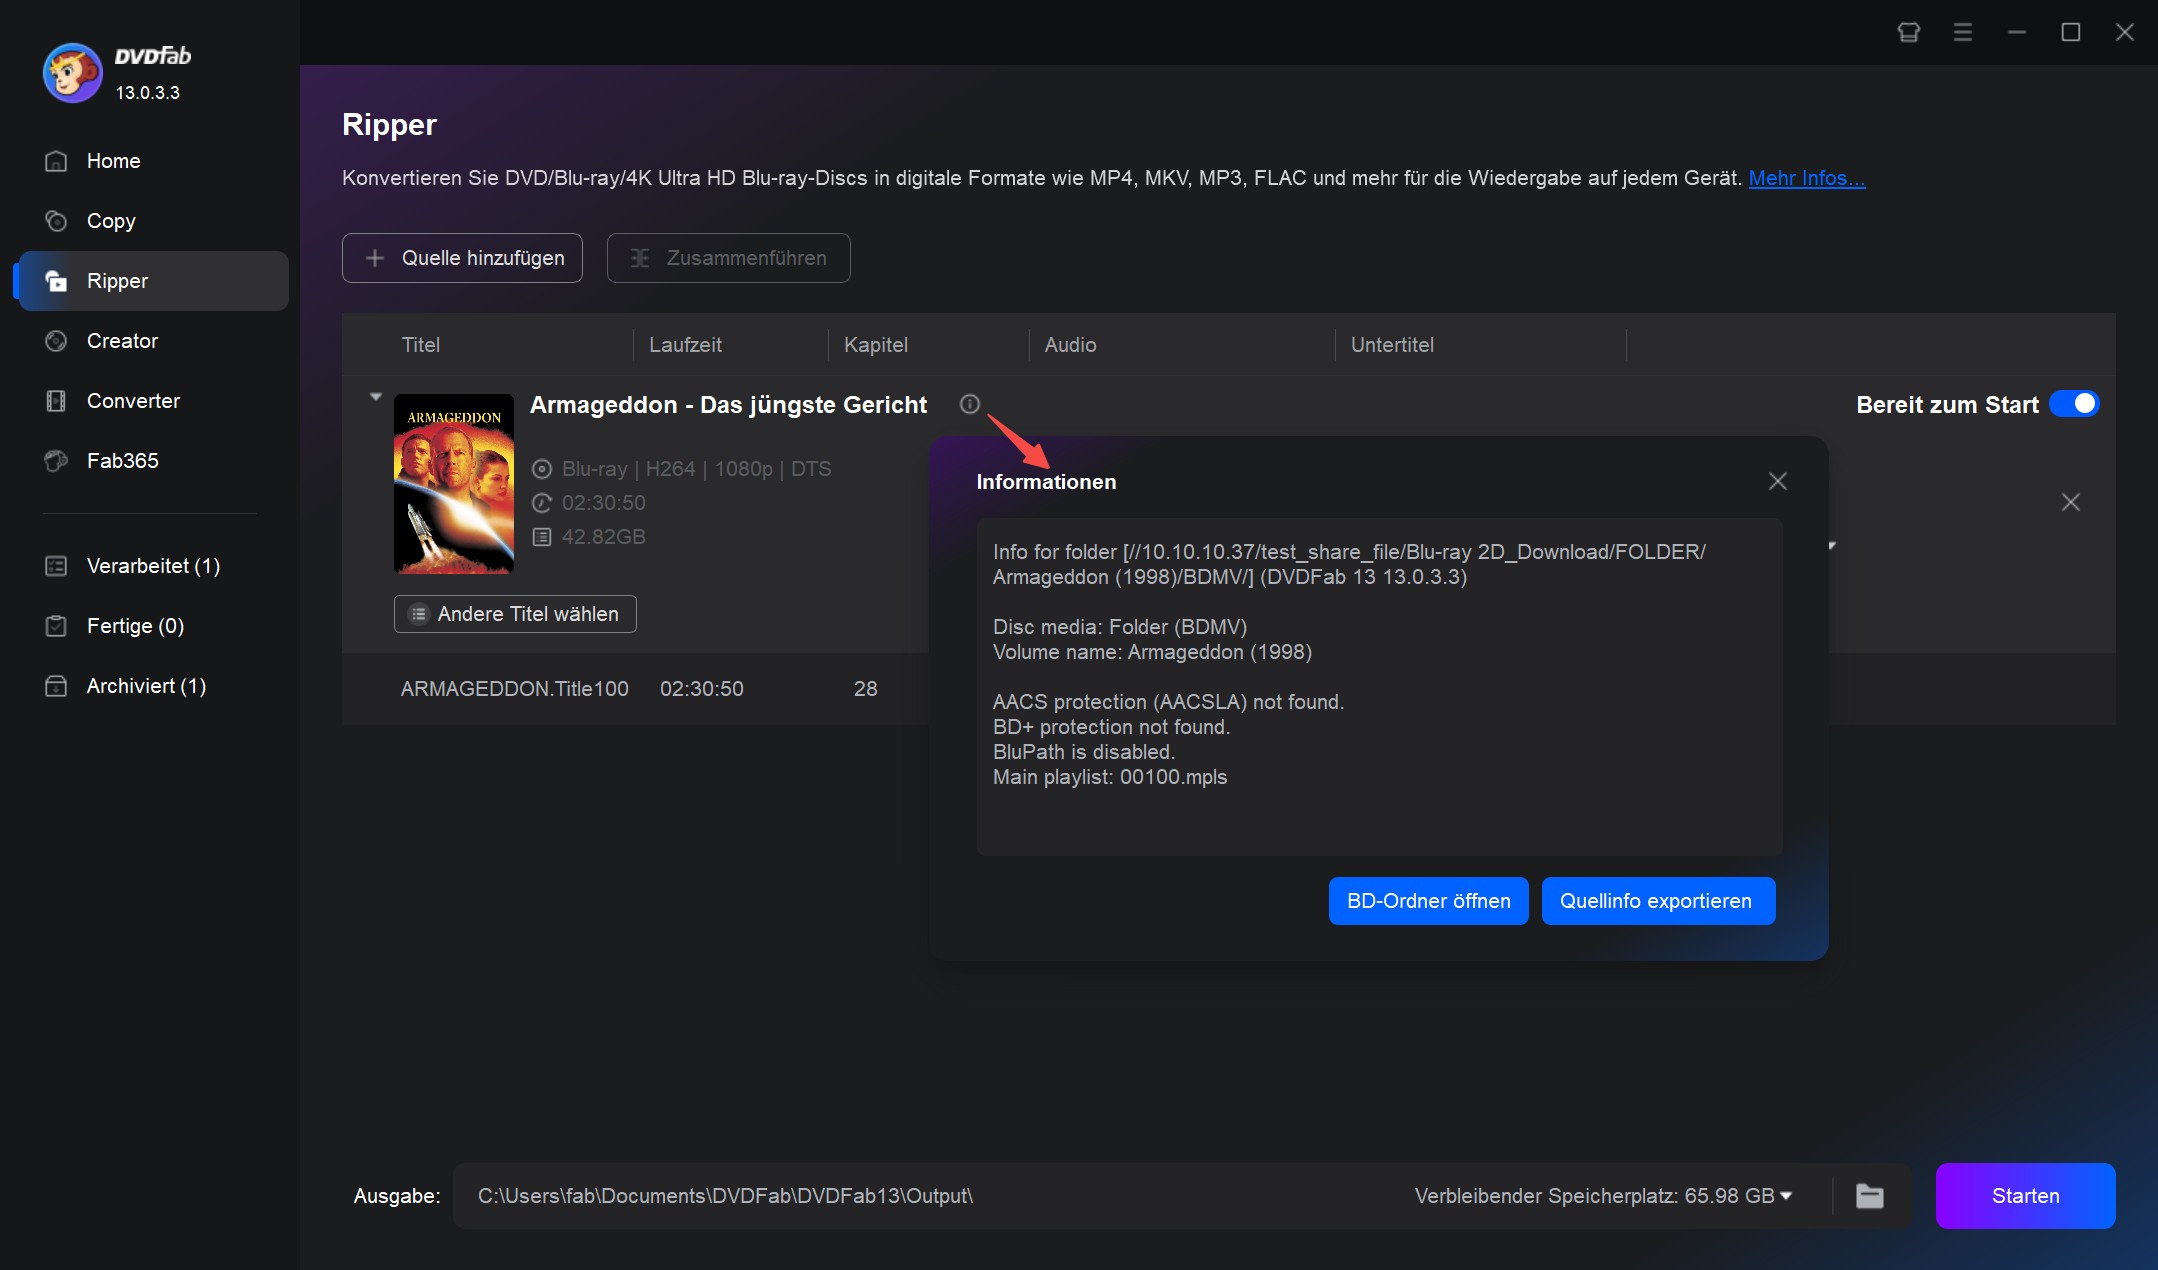2158x1270 pixels.
Task: Click the Archiviert box icon
Action: tap(56, 686)
